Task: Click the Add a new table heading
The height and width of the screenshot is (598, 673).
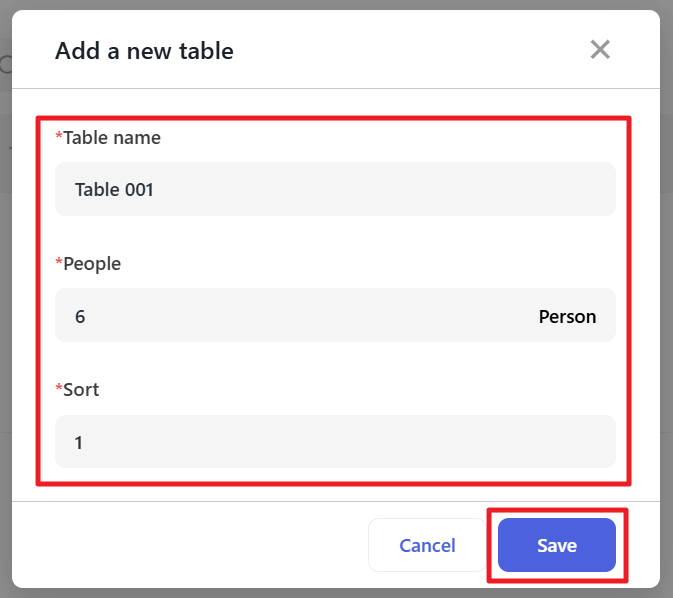Action: click(144, 51)
